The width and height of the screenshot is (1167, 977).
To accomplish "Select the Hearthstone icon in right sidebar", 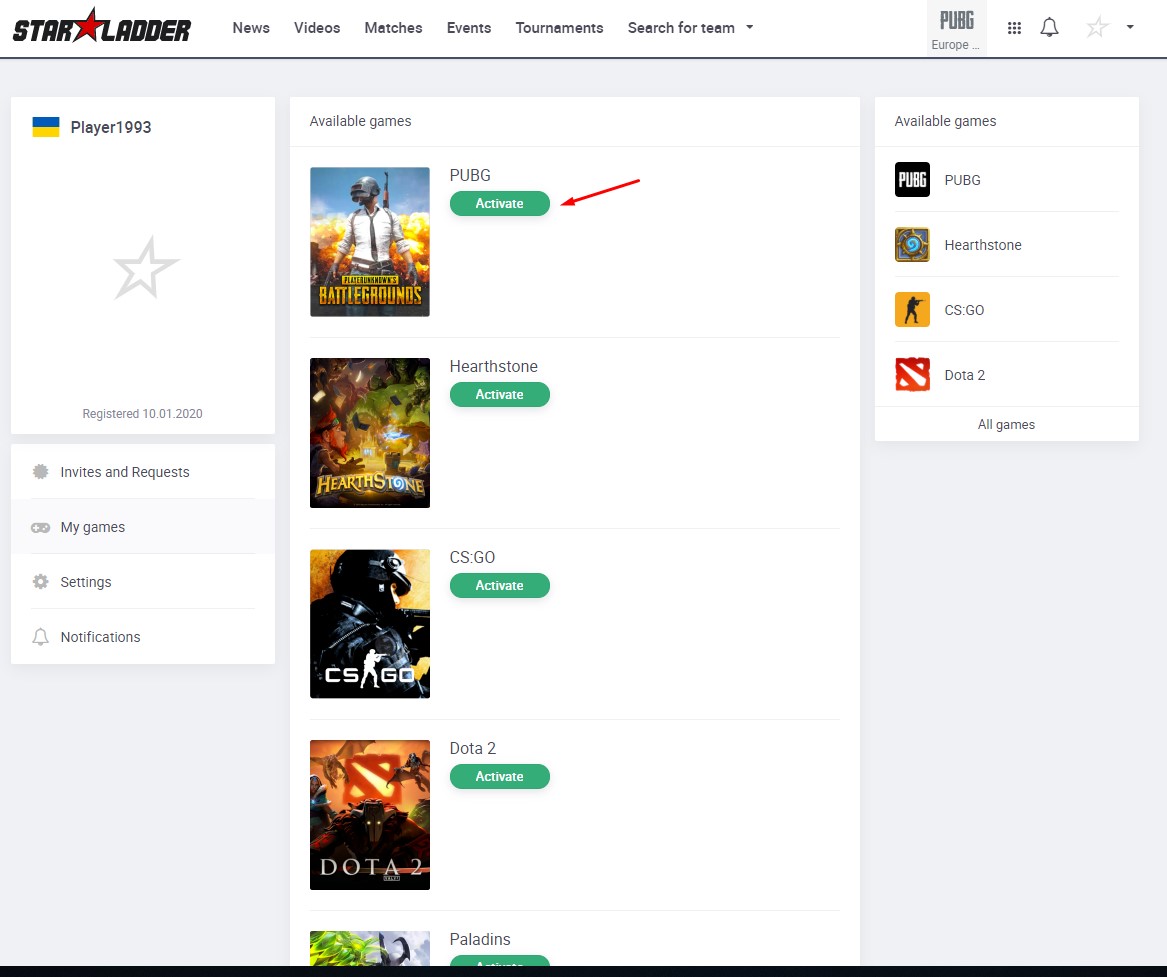I will click(x=912, y=245).
